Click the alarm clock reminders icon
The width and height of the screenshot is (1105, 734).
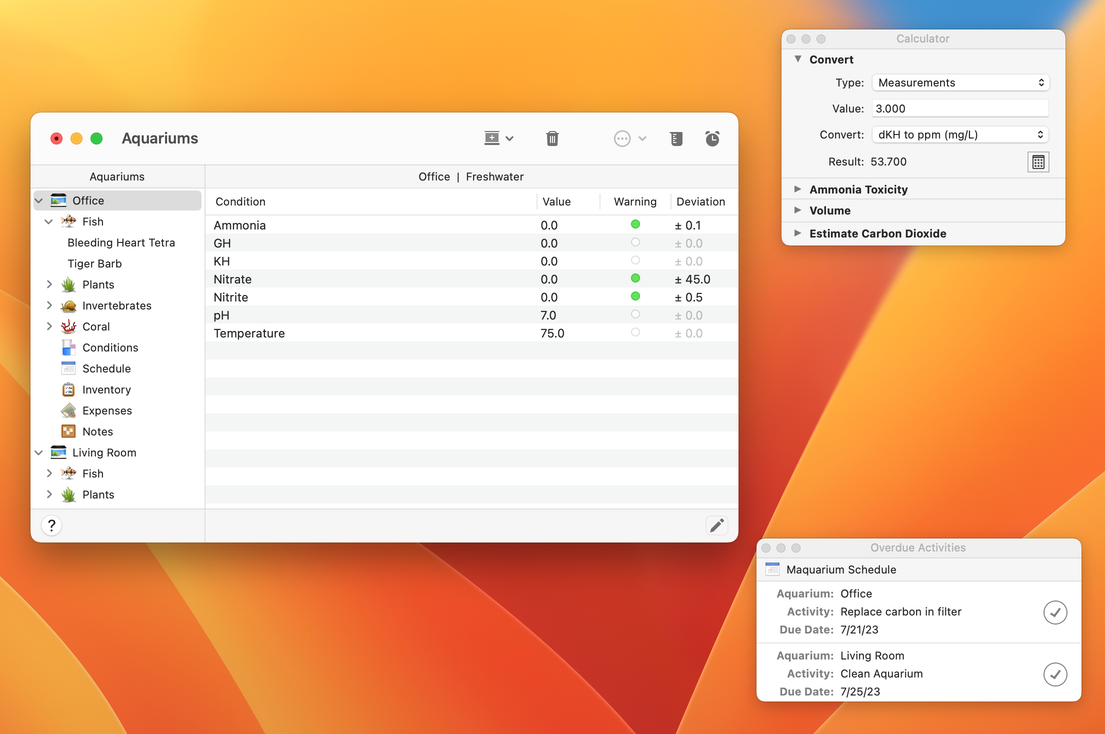(x=712, y=139)
